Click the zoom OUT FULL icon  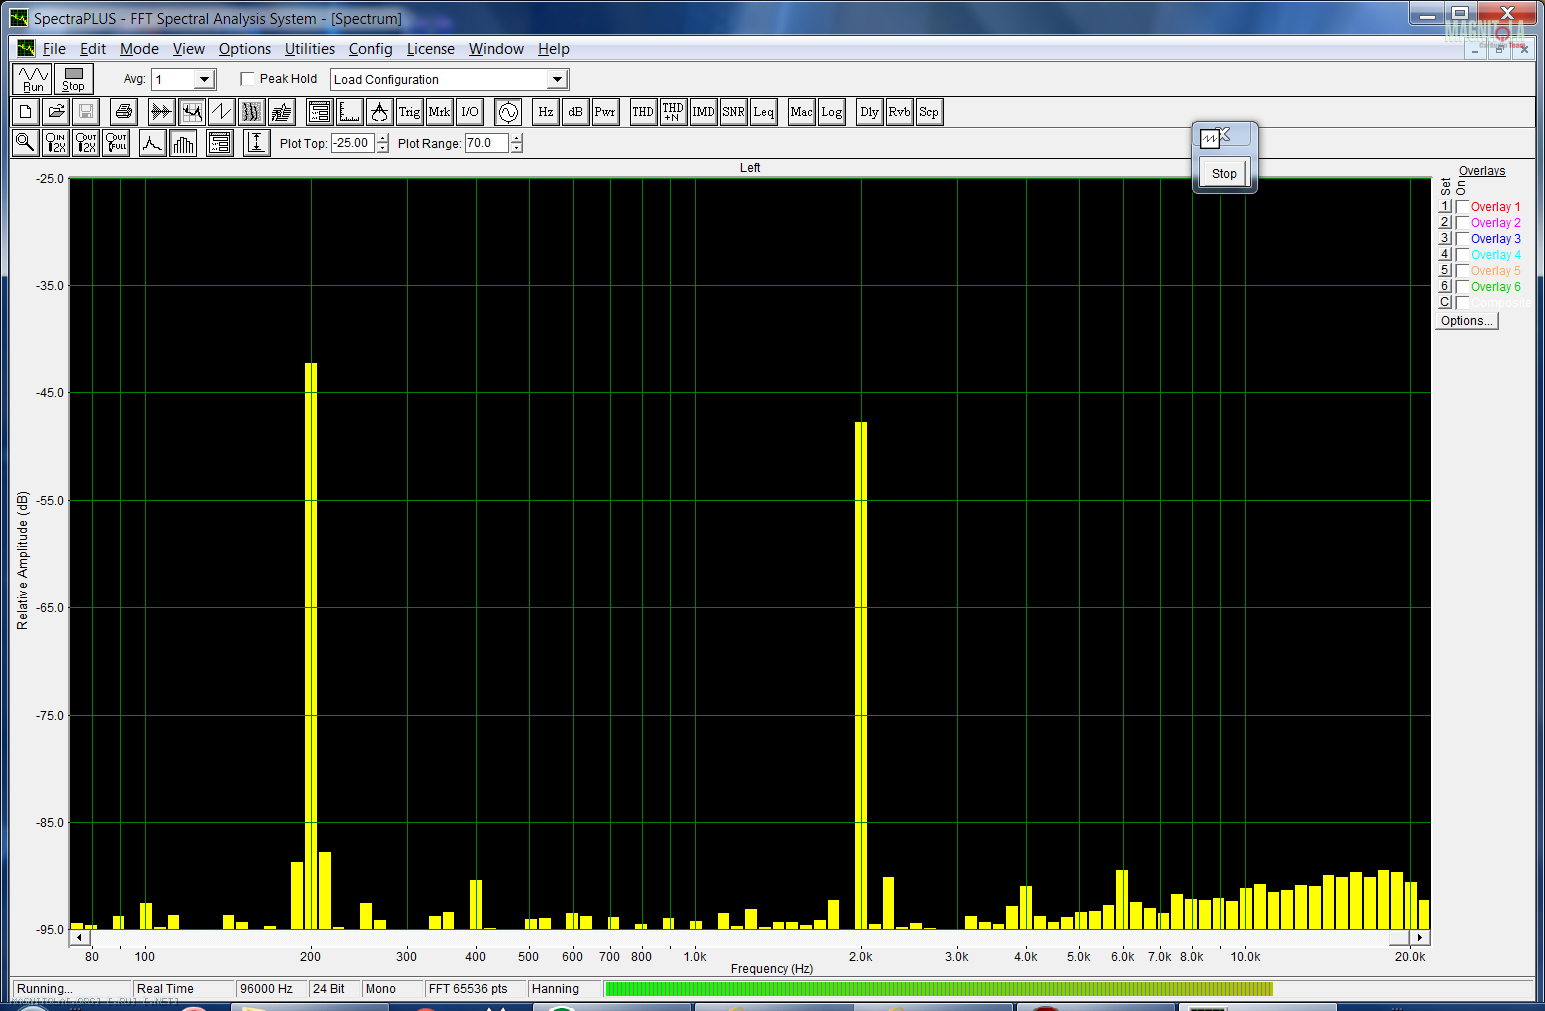click(x=116, y=143)
